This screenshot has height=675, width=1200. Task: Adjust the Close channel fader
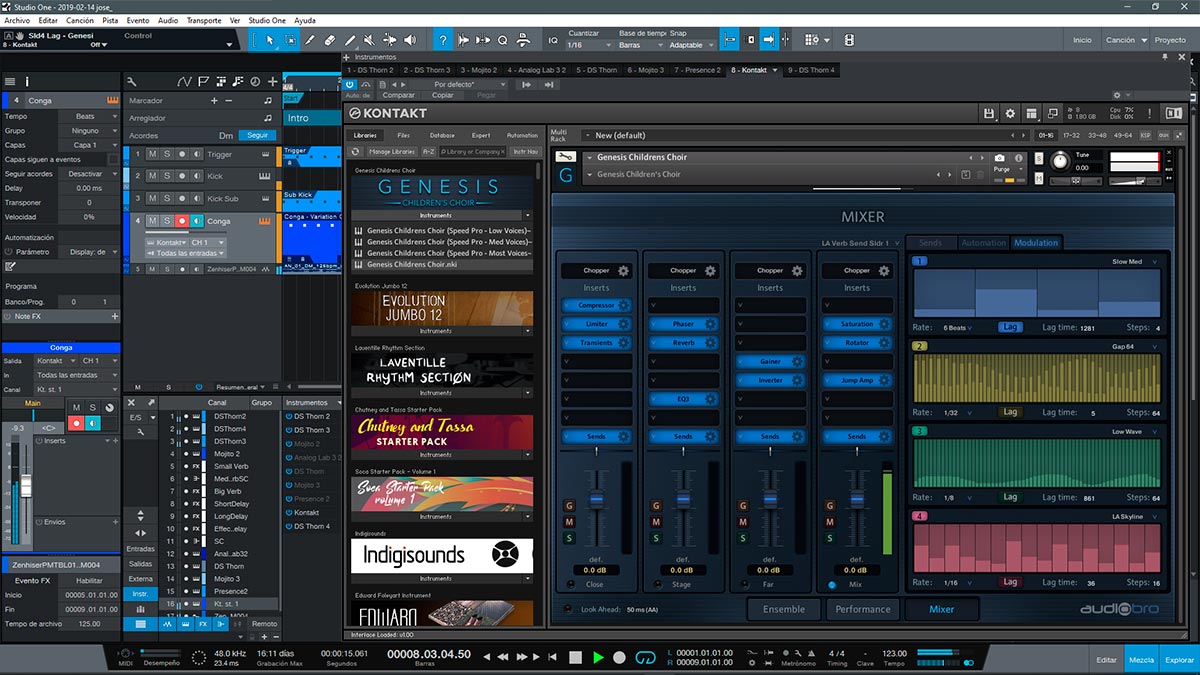click(597, 499)
